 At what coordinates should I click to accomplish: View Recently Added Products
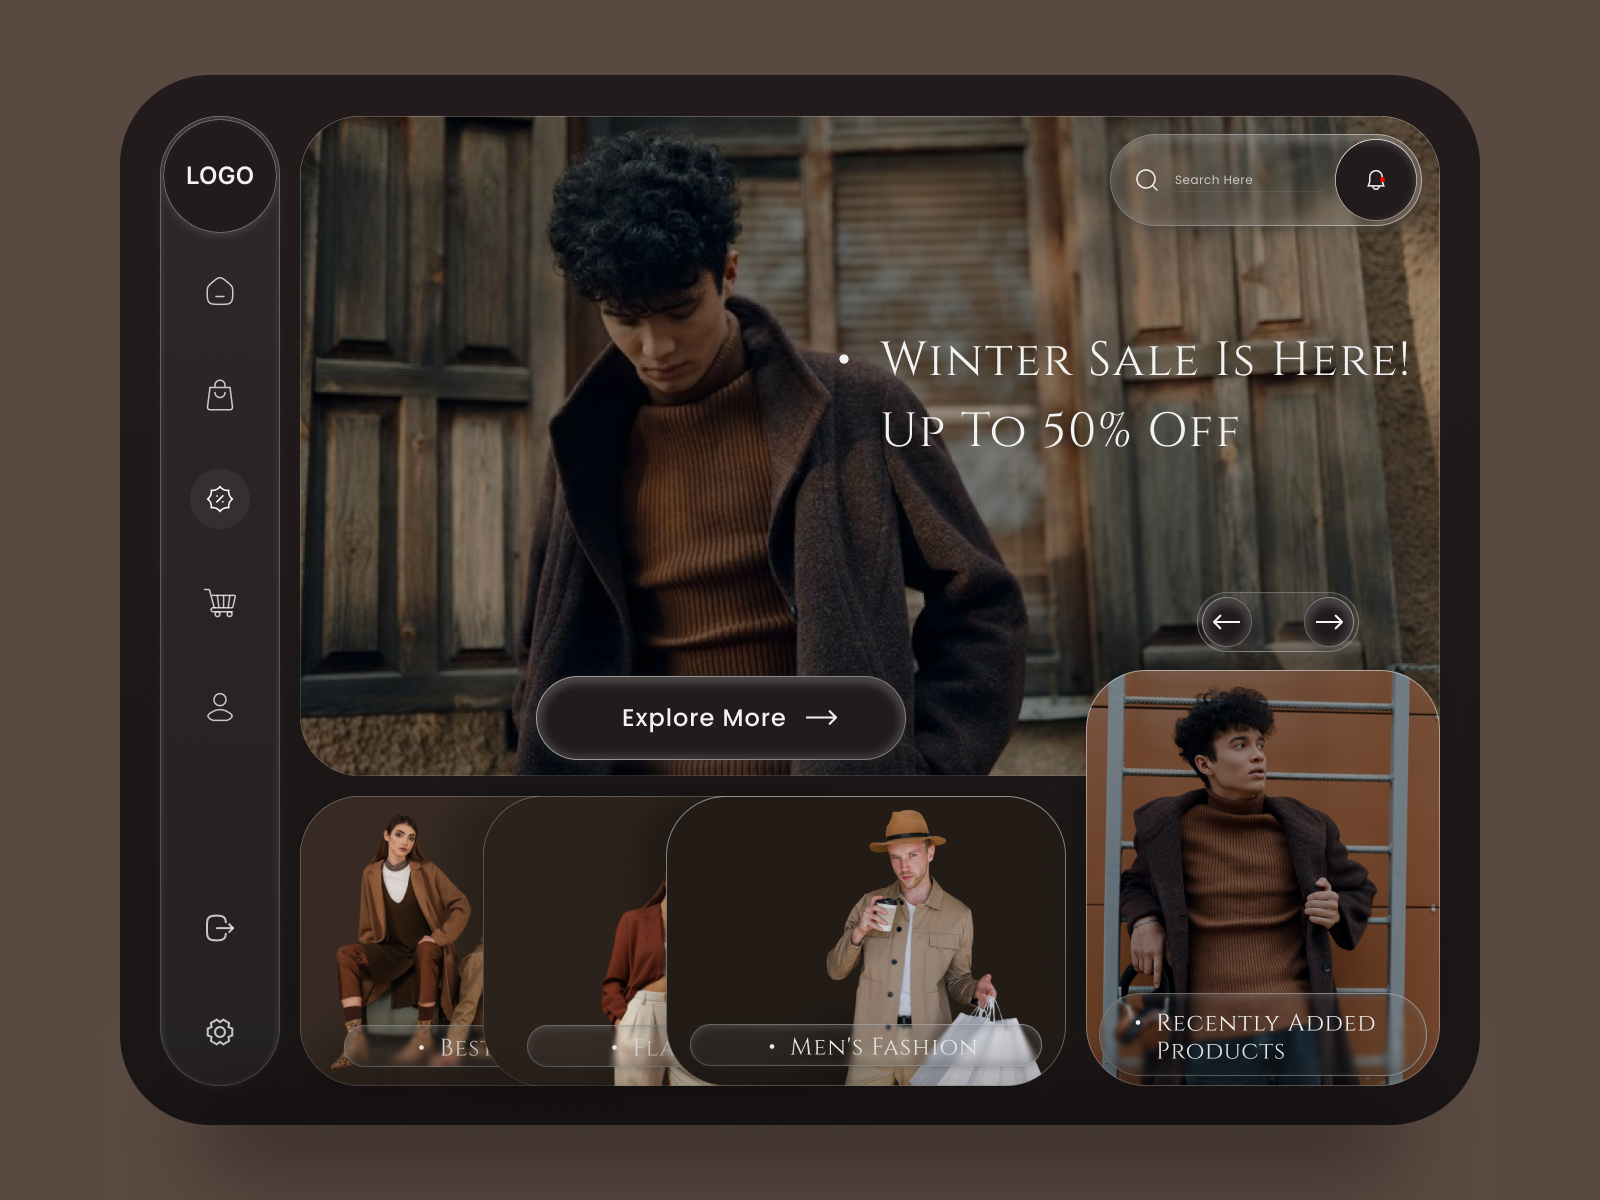point(1262,1036)
